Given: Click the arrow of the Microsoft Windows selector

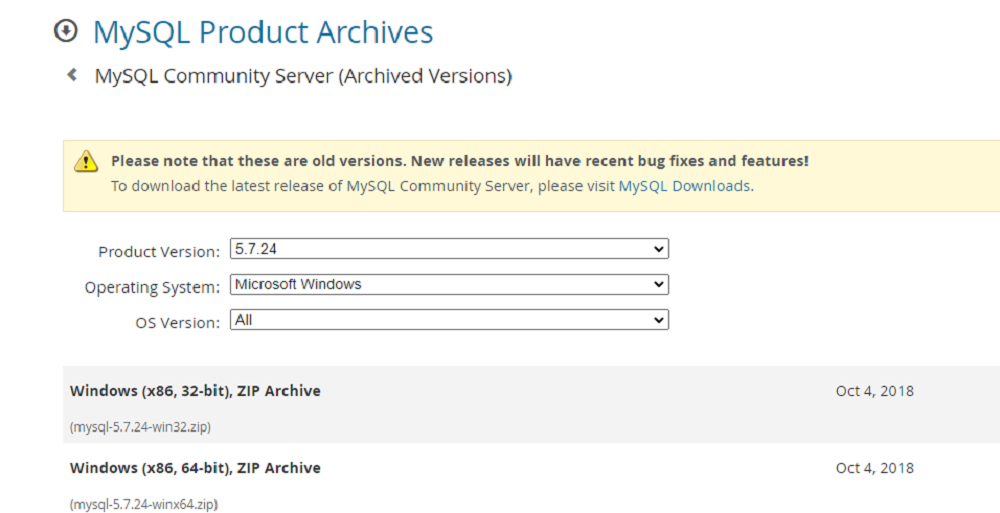Looking at the screenshot, I should click(x=659, y=285).
